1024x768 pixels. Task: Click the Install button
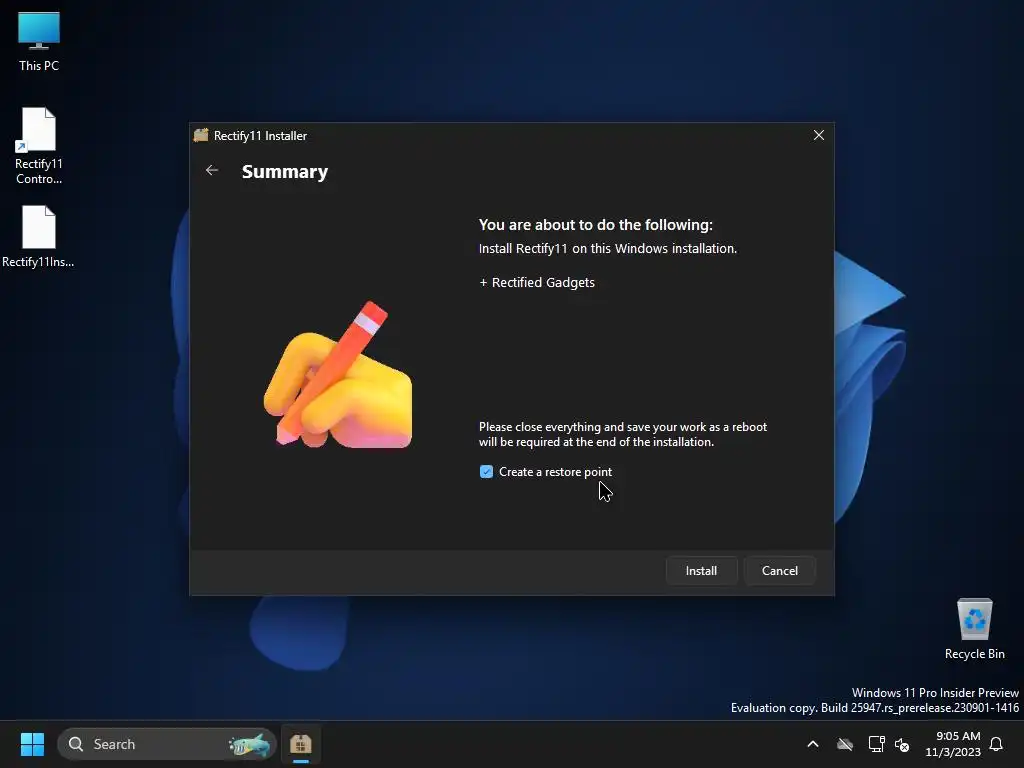coord(701,571)
